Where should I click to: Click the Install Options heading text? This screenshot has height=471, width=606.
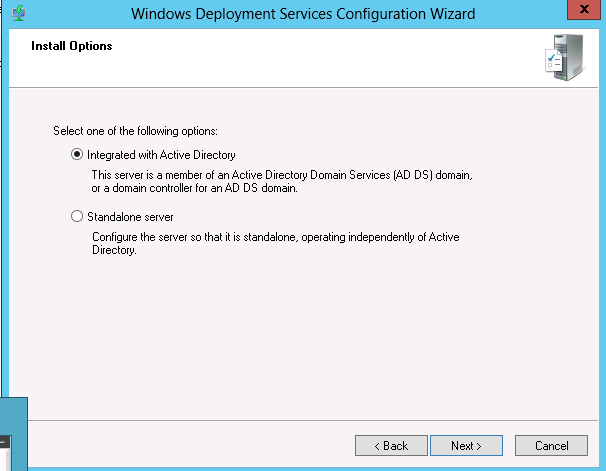pyautogui.click(x=71, y=46)
